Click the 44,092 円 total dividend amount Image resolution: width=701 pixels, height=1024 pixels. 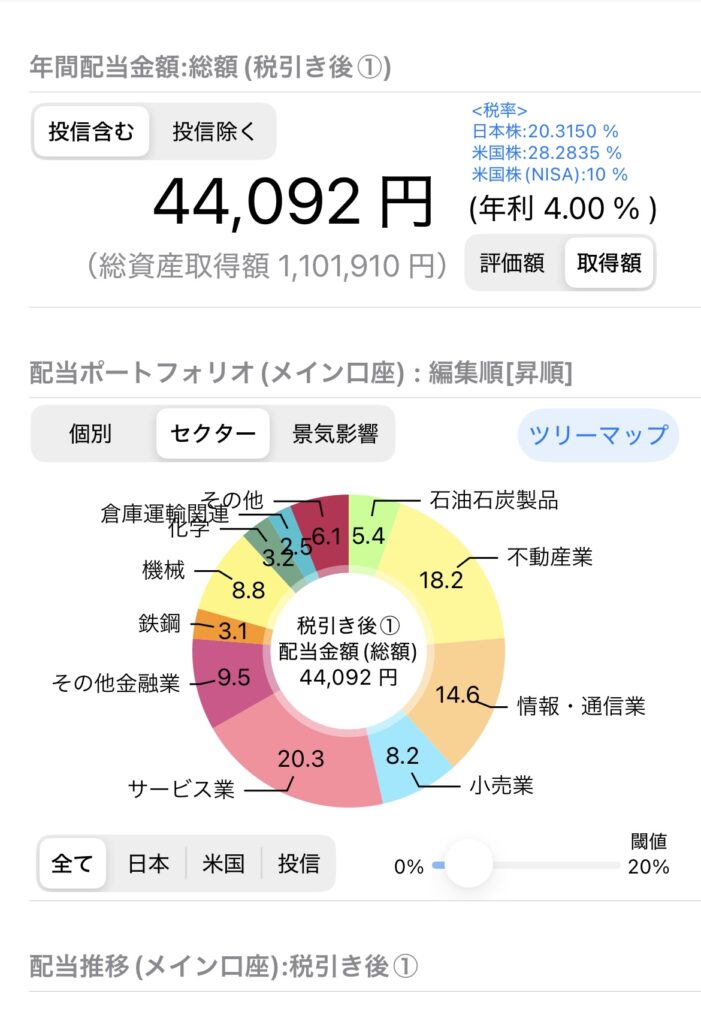click(293, 202)
